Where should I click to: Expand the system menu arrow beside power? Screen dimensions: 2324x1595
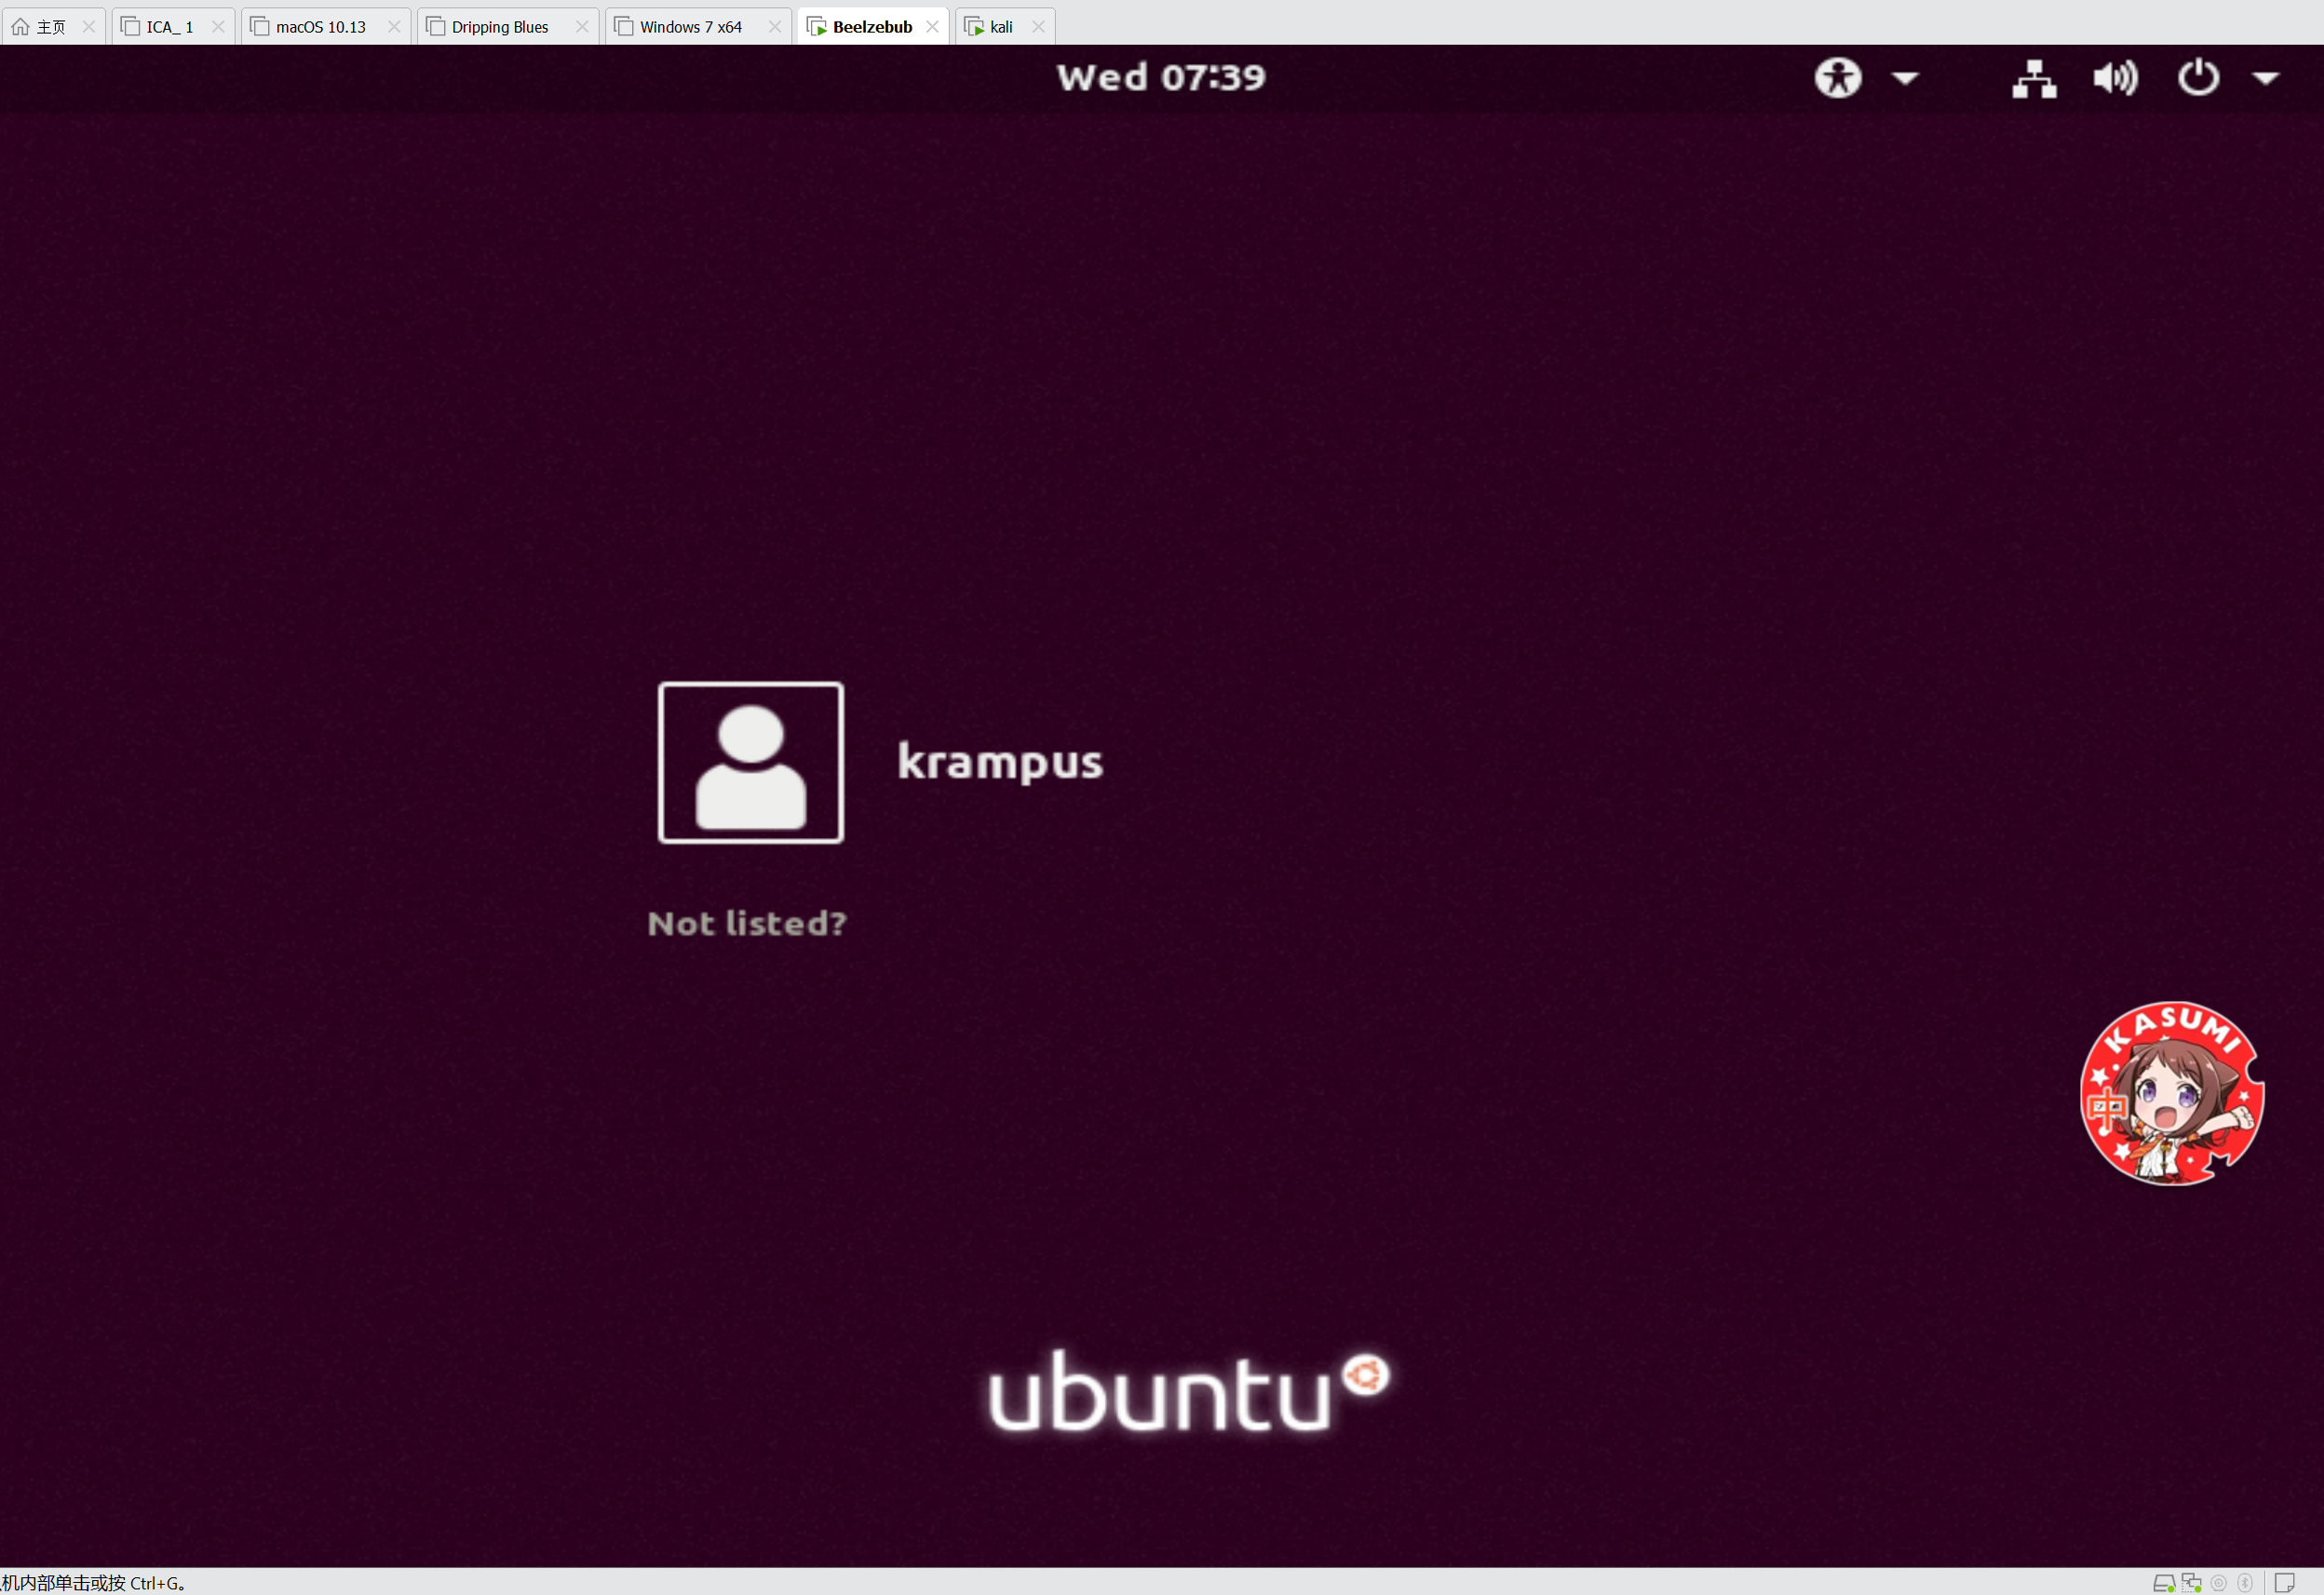(x=2266, y=78)
